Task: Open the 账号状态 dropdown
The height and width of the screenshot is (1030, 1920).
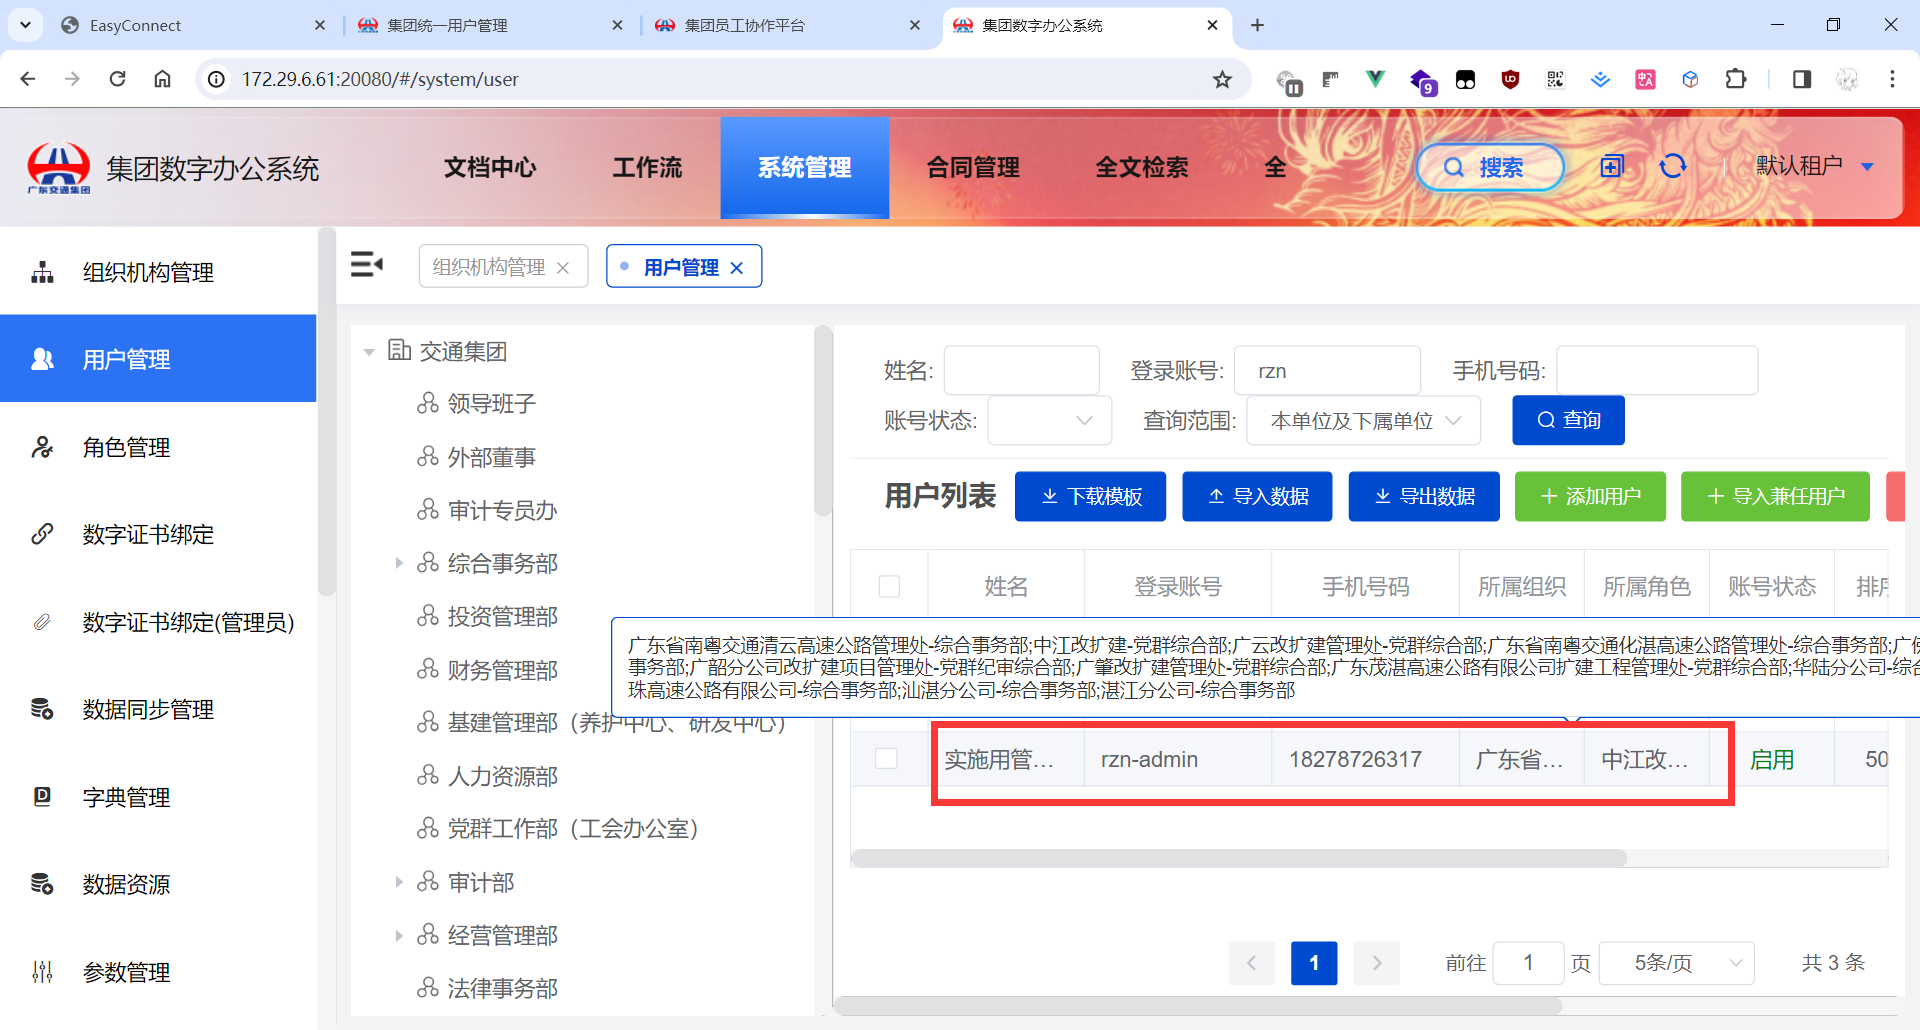Action: (1050, 421)
